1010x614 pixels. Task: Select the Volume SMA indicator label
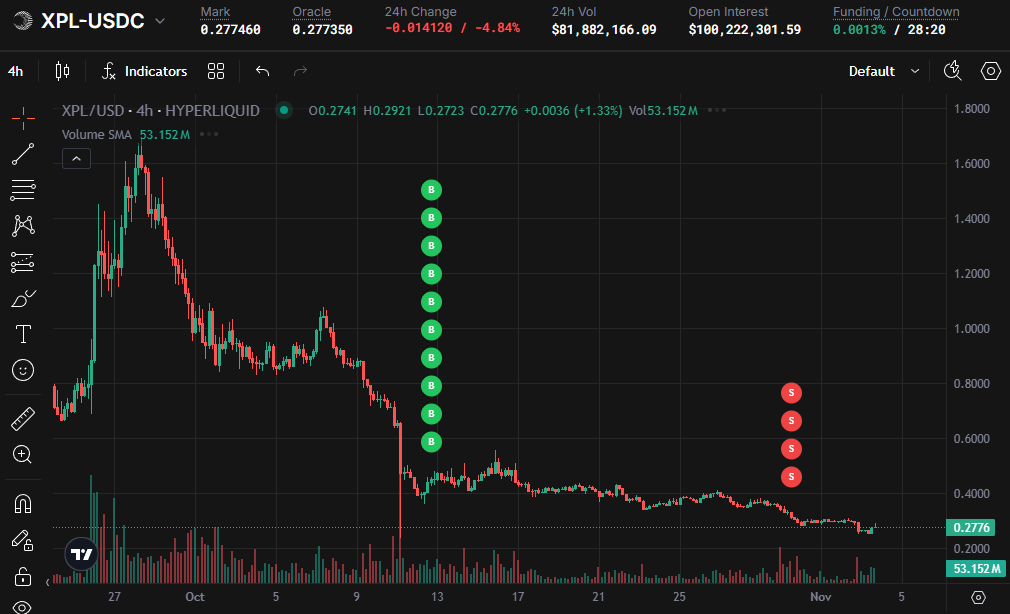point(97,135)
